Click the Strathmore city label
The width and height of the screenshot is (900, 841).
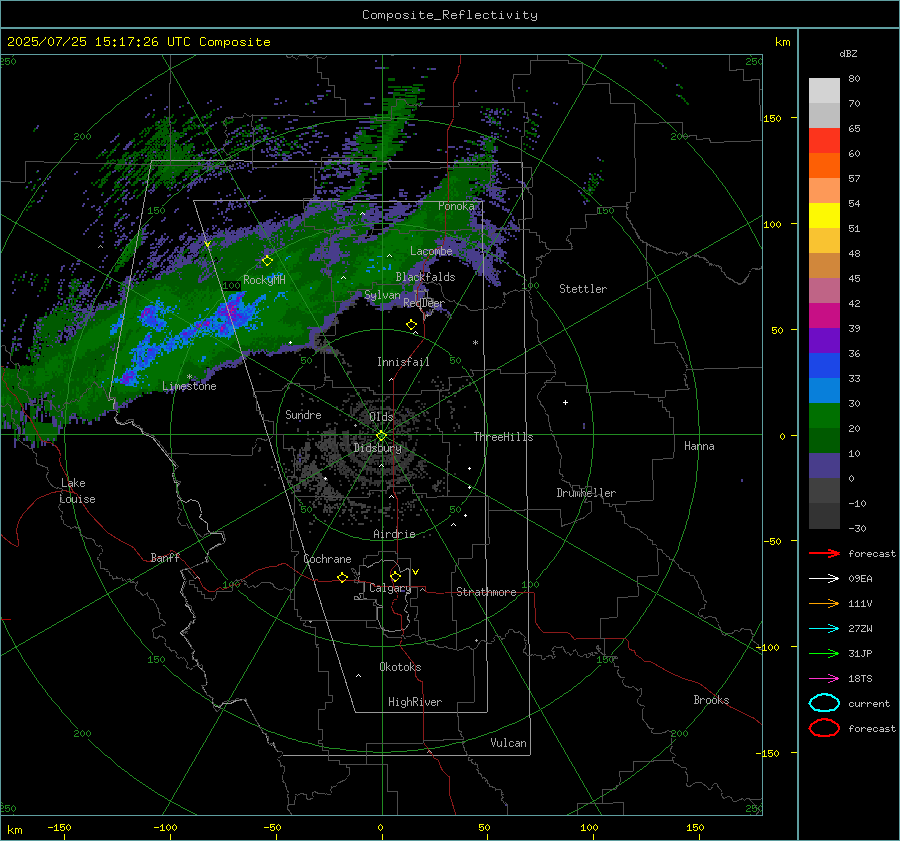point(486,592)
